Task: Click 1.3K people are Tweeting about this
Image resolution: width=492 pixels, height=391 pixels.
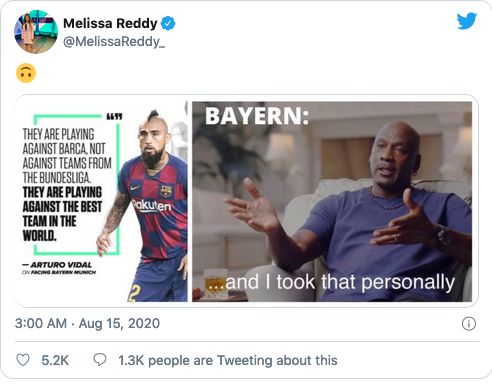Action: coord(228,360)
